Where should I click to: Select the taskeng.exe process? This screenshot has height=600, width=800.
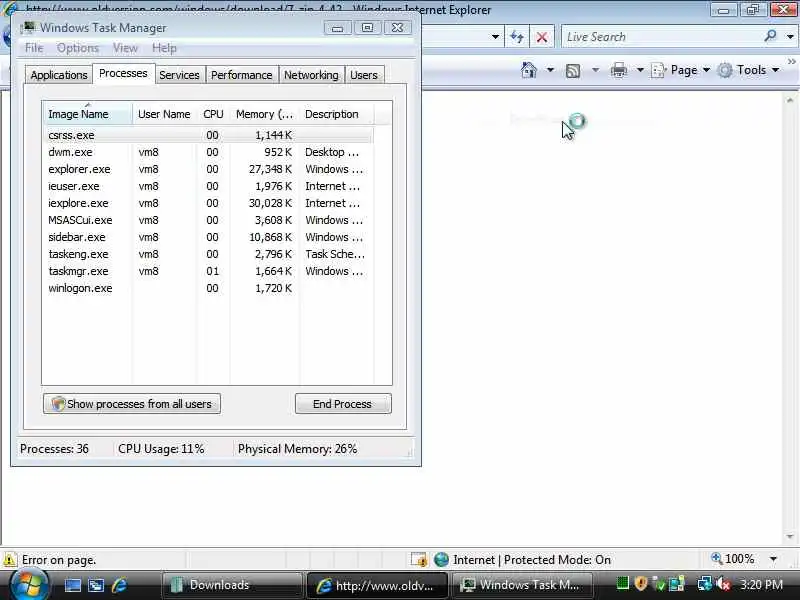coord(208,254)
